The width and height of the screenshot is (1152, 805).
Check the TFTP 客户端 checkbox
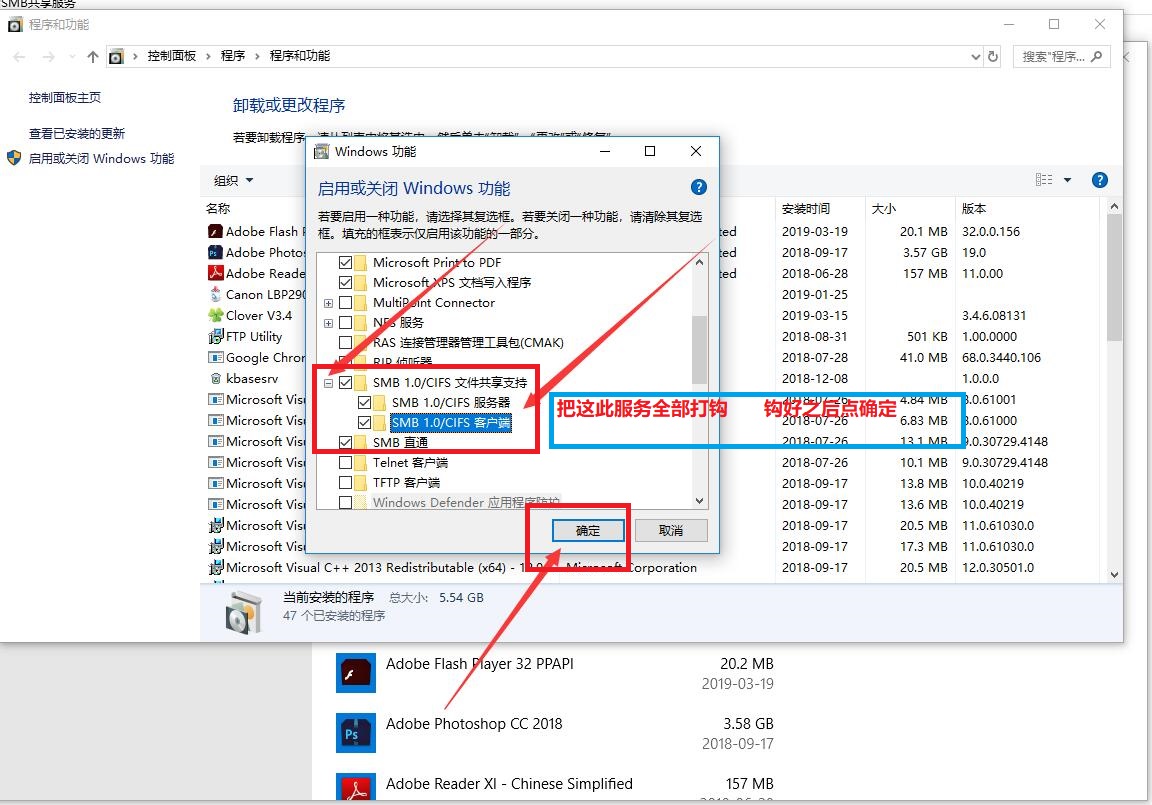pos(345,483)
